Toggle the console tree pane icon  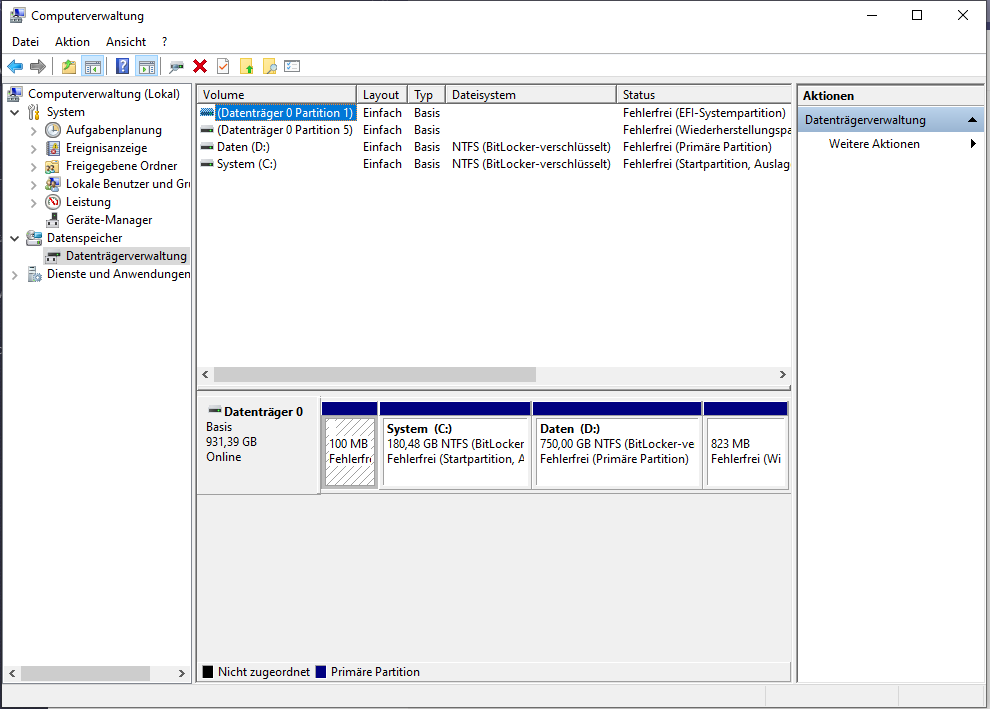coord(93,66)
